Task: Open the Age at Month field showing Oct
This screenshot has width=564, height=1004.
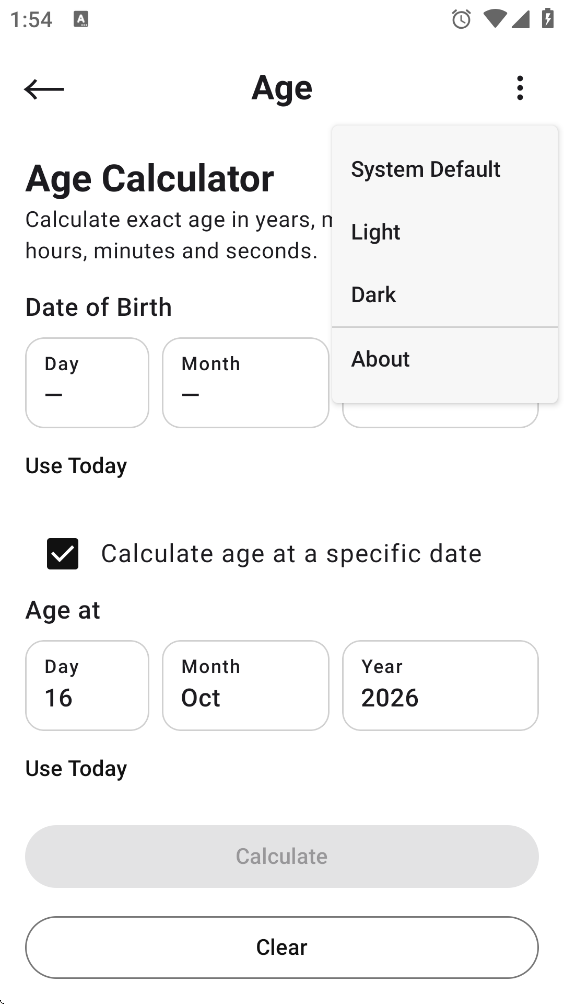Action: pyautogui.click(x=246, y=686)
